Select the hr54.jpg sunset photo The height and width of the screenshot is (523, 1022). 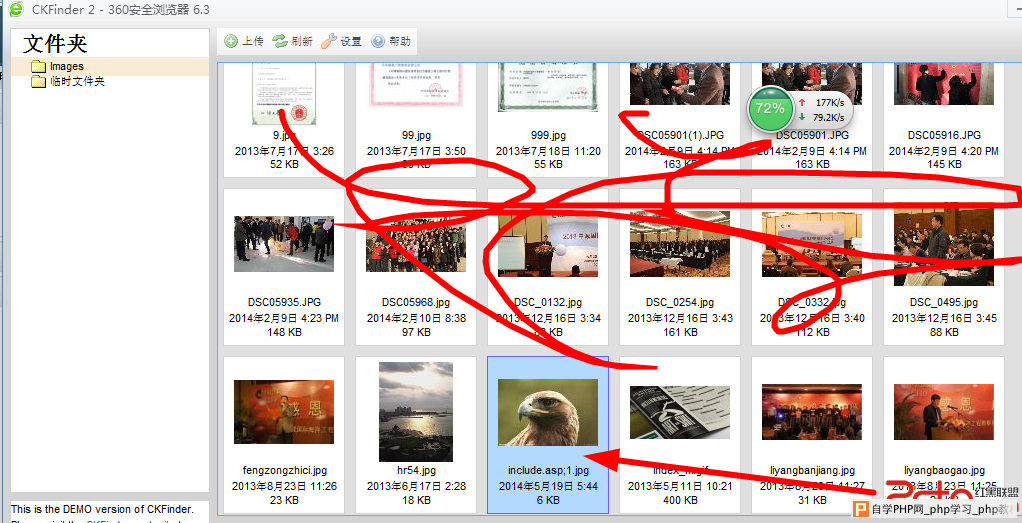pyautogui.click(x=416, y=412)
